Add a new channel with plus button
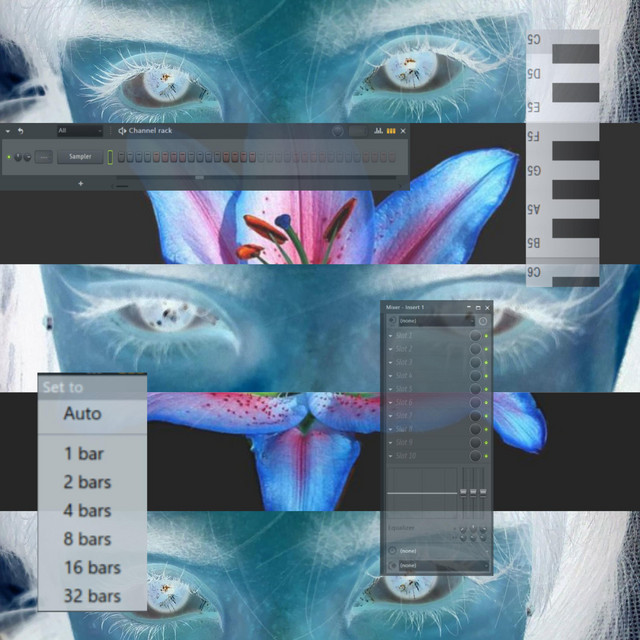 [x=81, y=184]
